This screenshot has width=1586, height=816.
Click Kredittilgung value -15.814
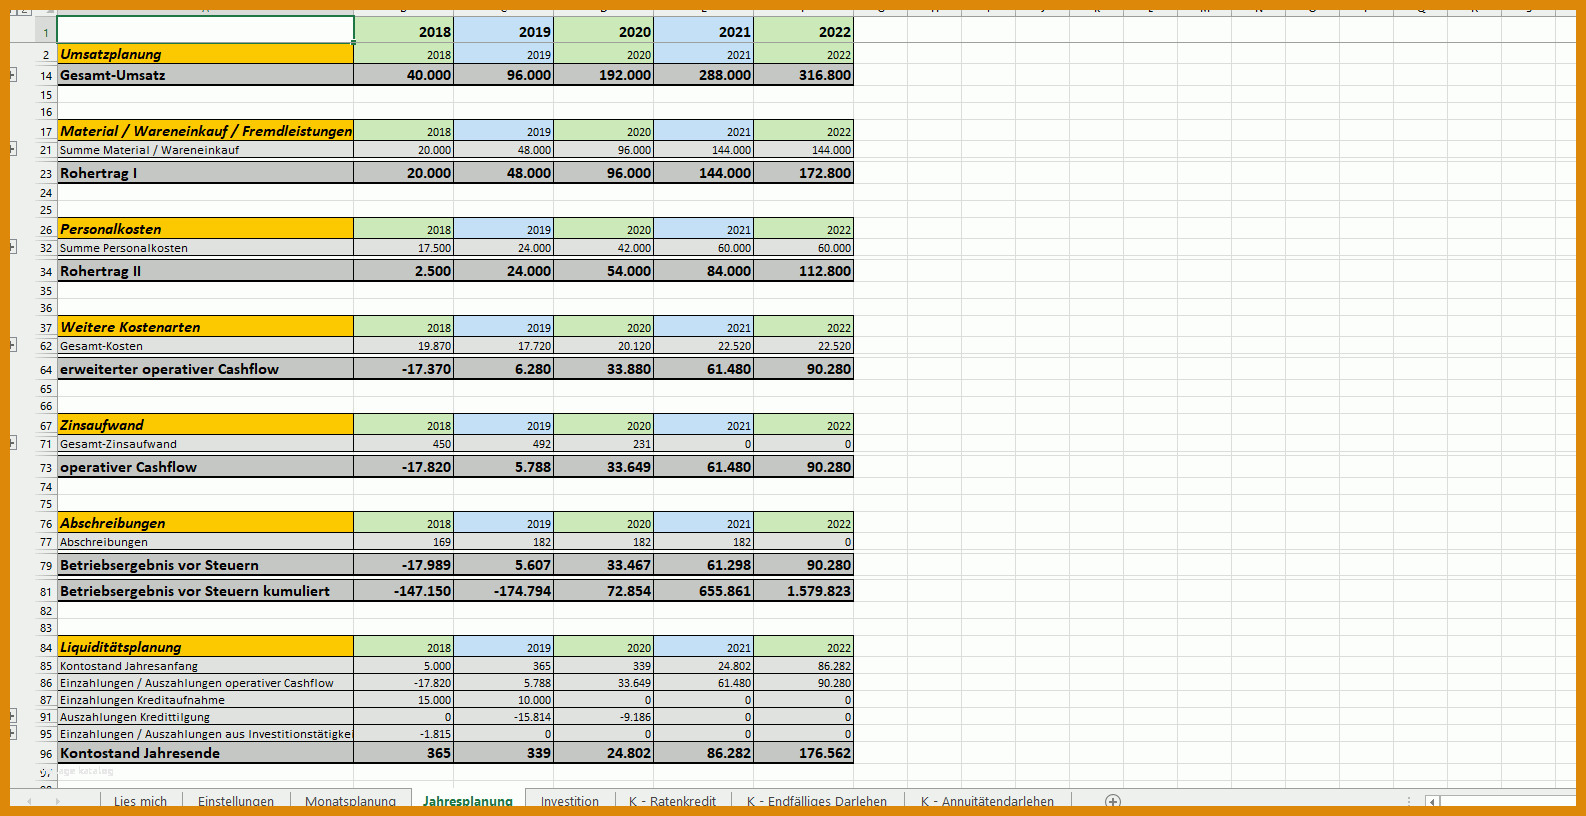504,716
